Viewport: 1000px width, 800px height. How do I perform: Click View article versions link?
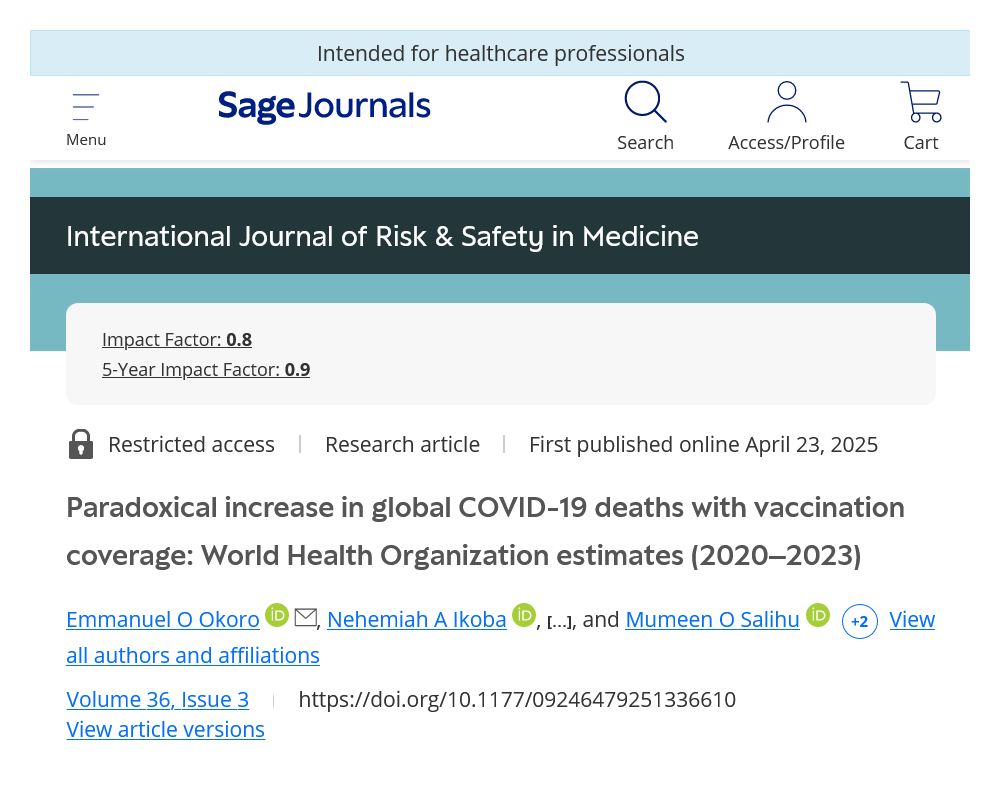[165, 729]
